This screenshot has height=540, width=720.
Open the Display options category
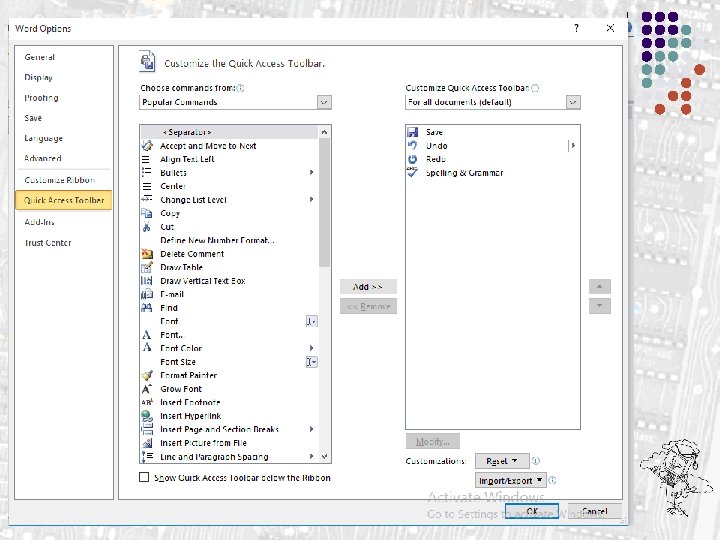coord(38,77)
